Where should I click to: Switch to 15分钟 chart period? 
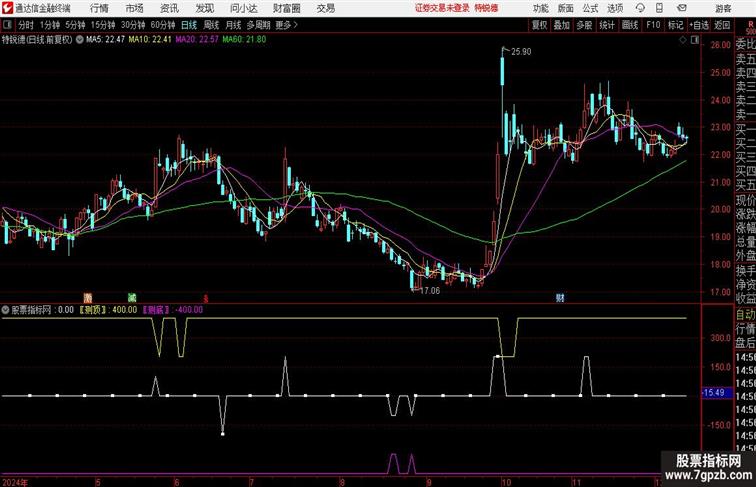click(x=103, y=25)
